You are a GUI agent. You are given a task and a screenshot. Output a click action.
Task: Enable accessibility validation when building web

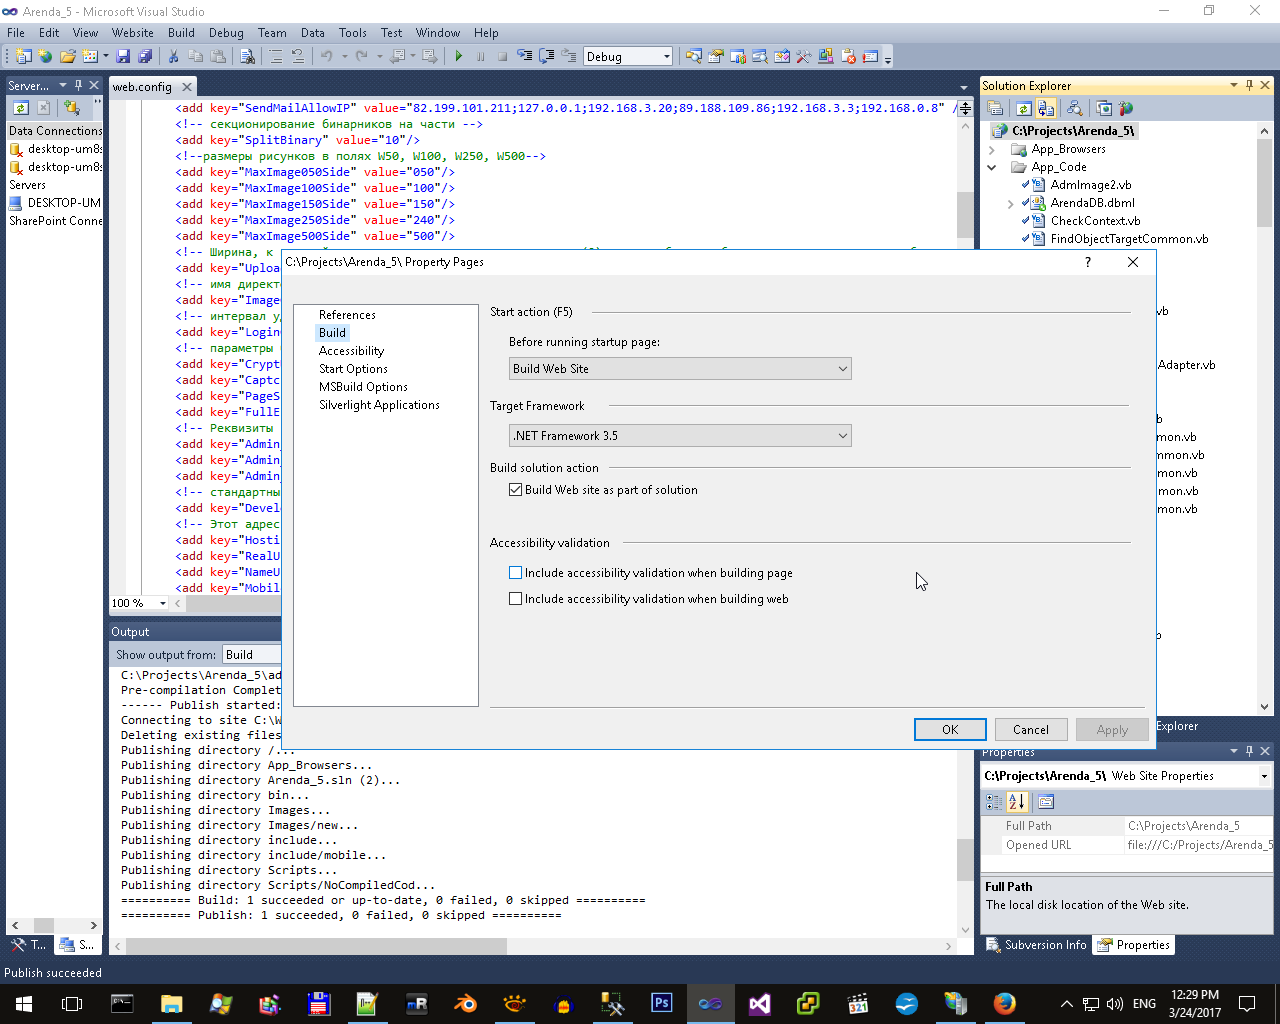click(516, 599)
